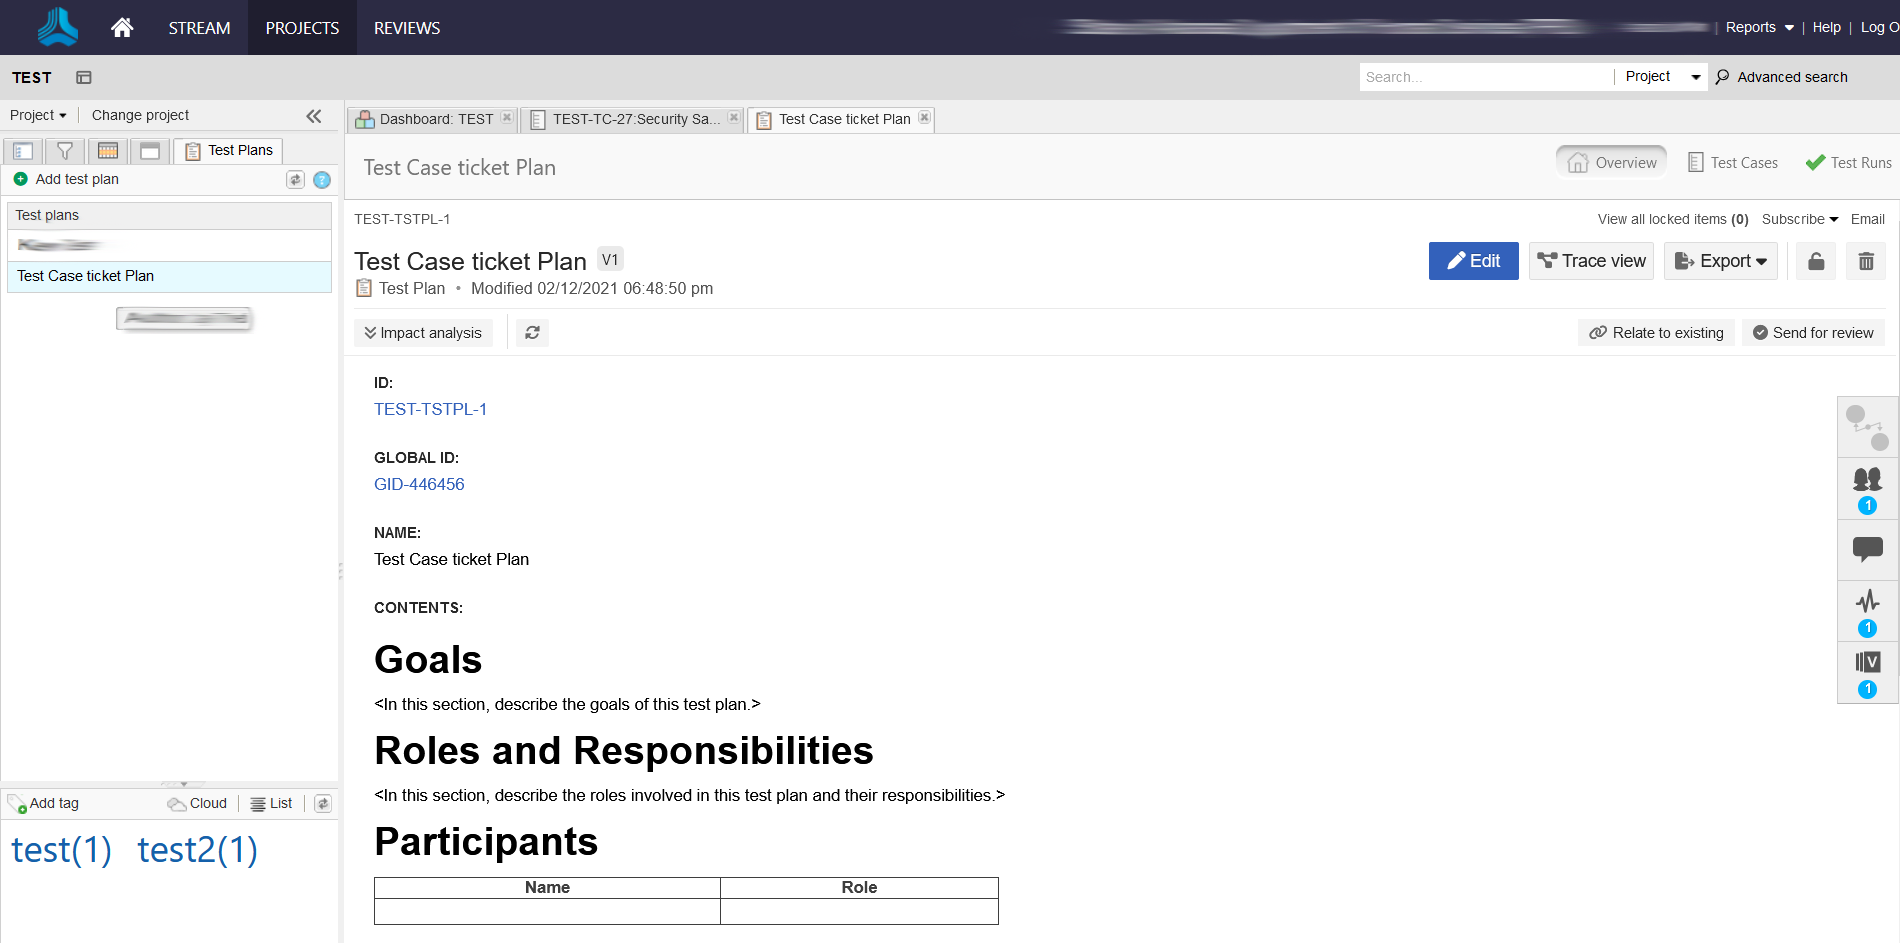Open the Explorer tree tab in left panel
Image resolution: width=1900 pixels, height=943 pixels.
[23, 151]
